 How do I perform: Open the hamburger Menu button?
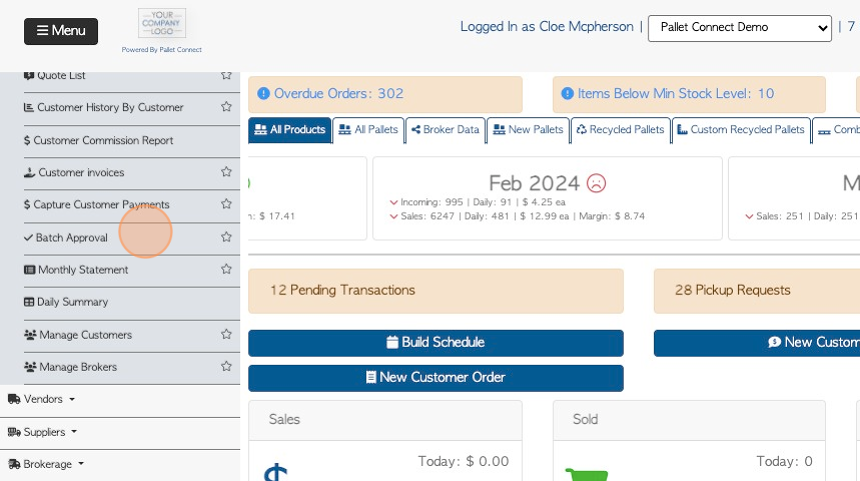pyautogui.click(x=61, y=31)
